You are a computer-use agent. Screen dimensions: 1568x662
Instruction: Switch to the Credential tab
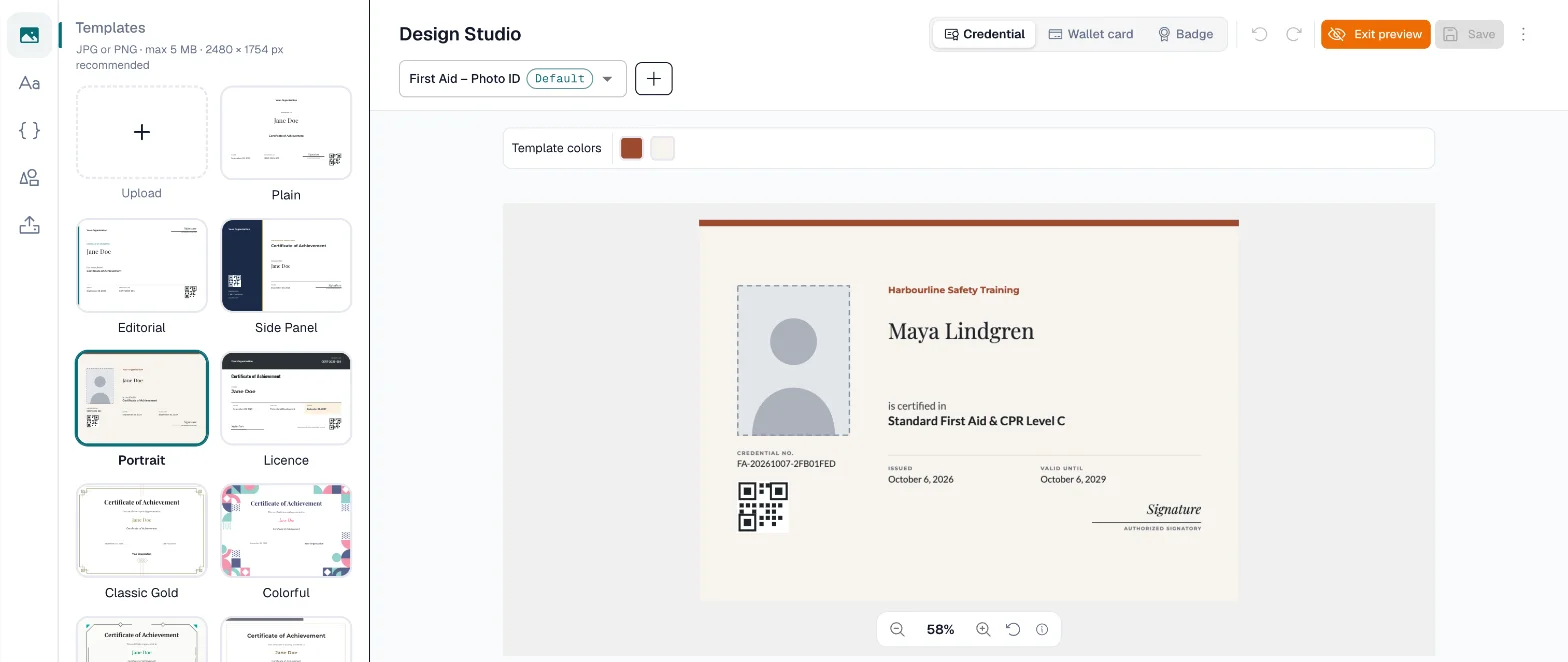984,34
